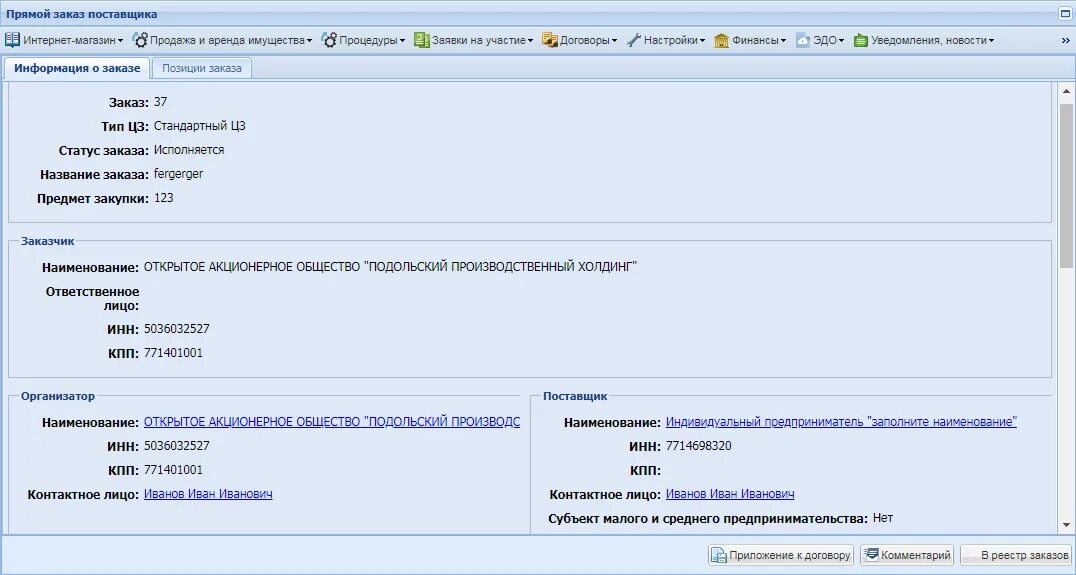Click the Процедуры gear icon
This screenshot has height=575, width=1076.
tap(329, 40)
